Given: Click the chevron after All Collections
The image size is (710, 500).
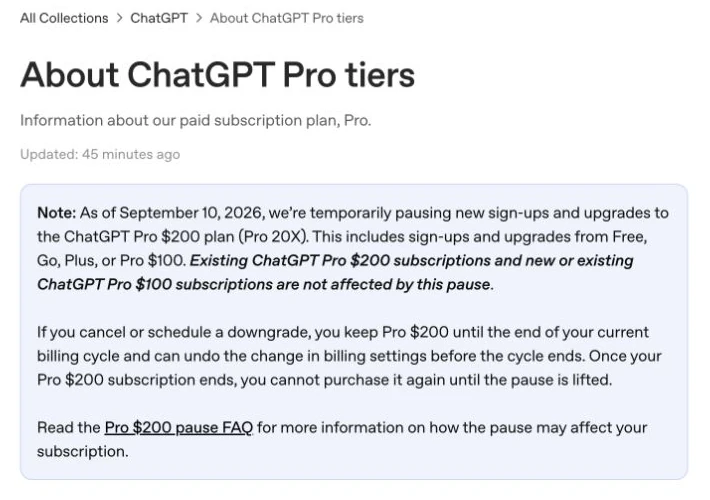Looking at the screenshot, I should [120, 18].
